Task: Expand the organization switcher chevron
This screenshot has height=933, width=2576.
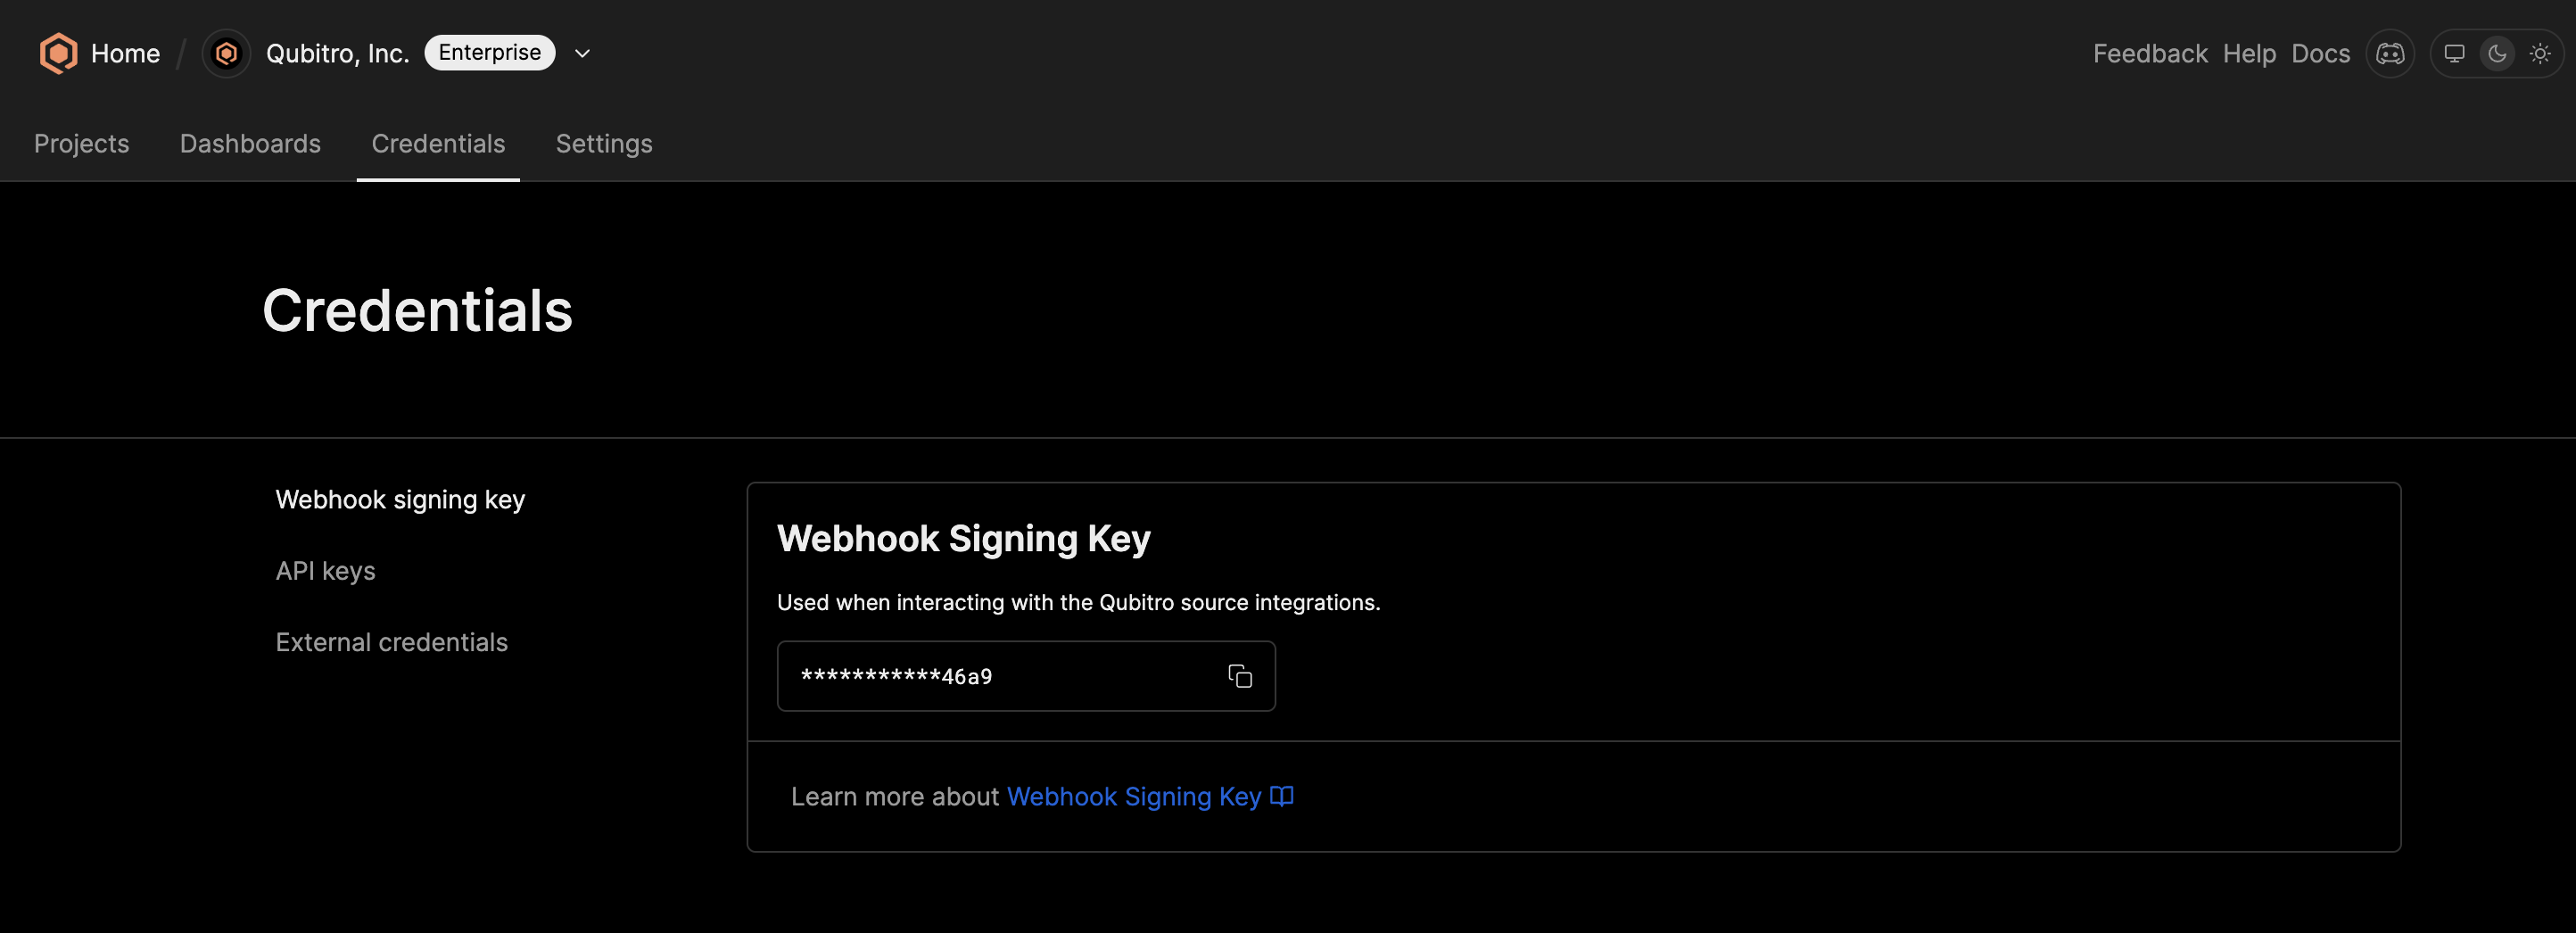Action: (x=582, y=53)
